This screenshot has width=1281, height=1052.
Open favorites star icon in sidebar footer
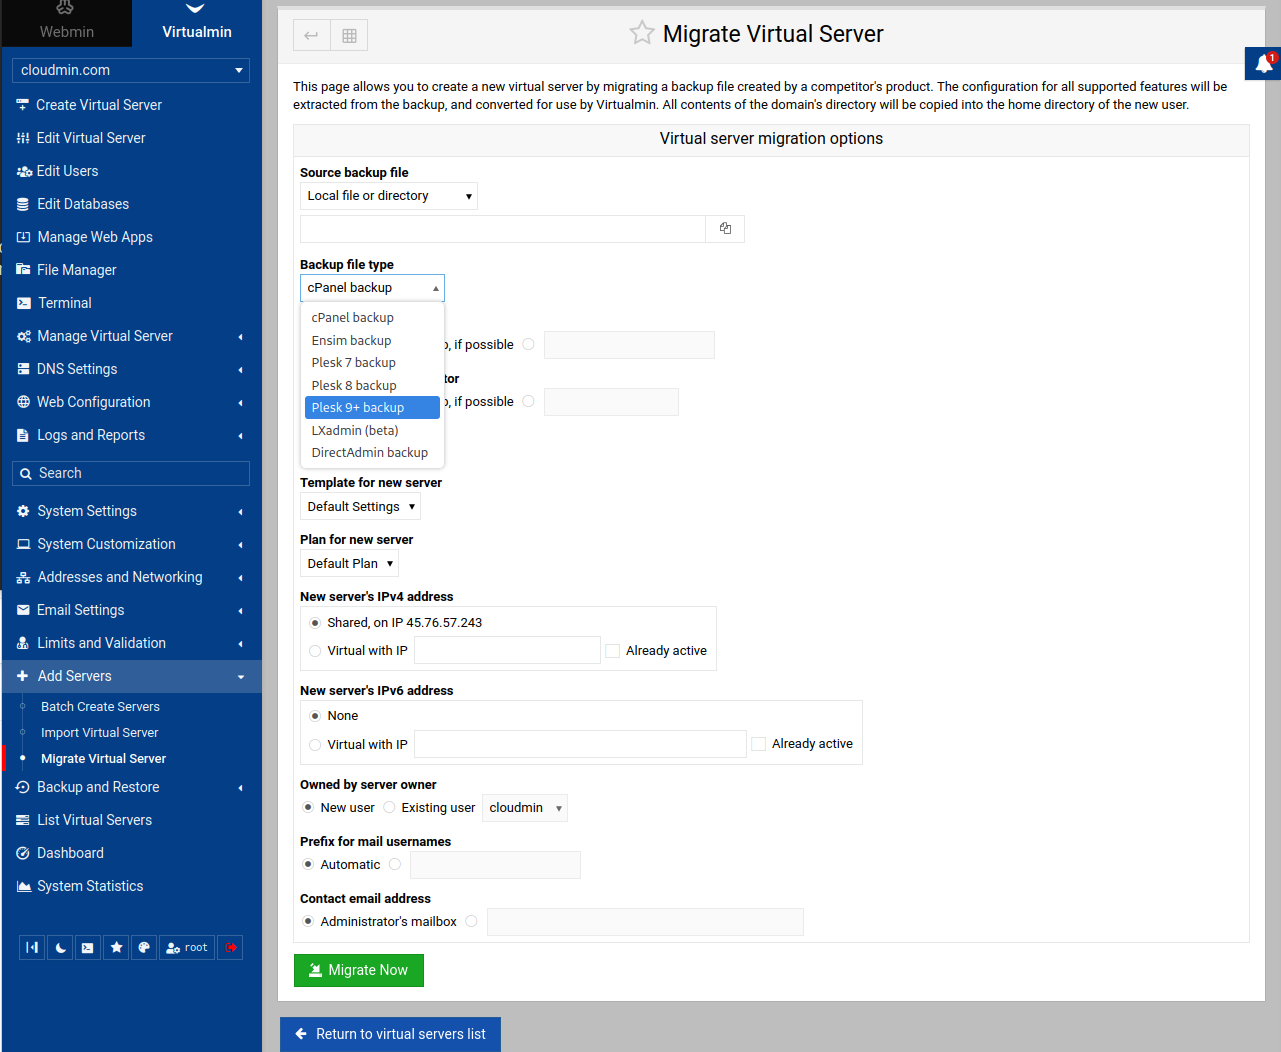pyautogui.click(x=117, y=948)
